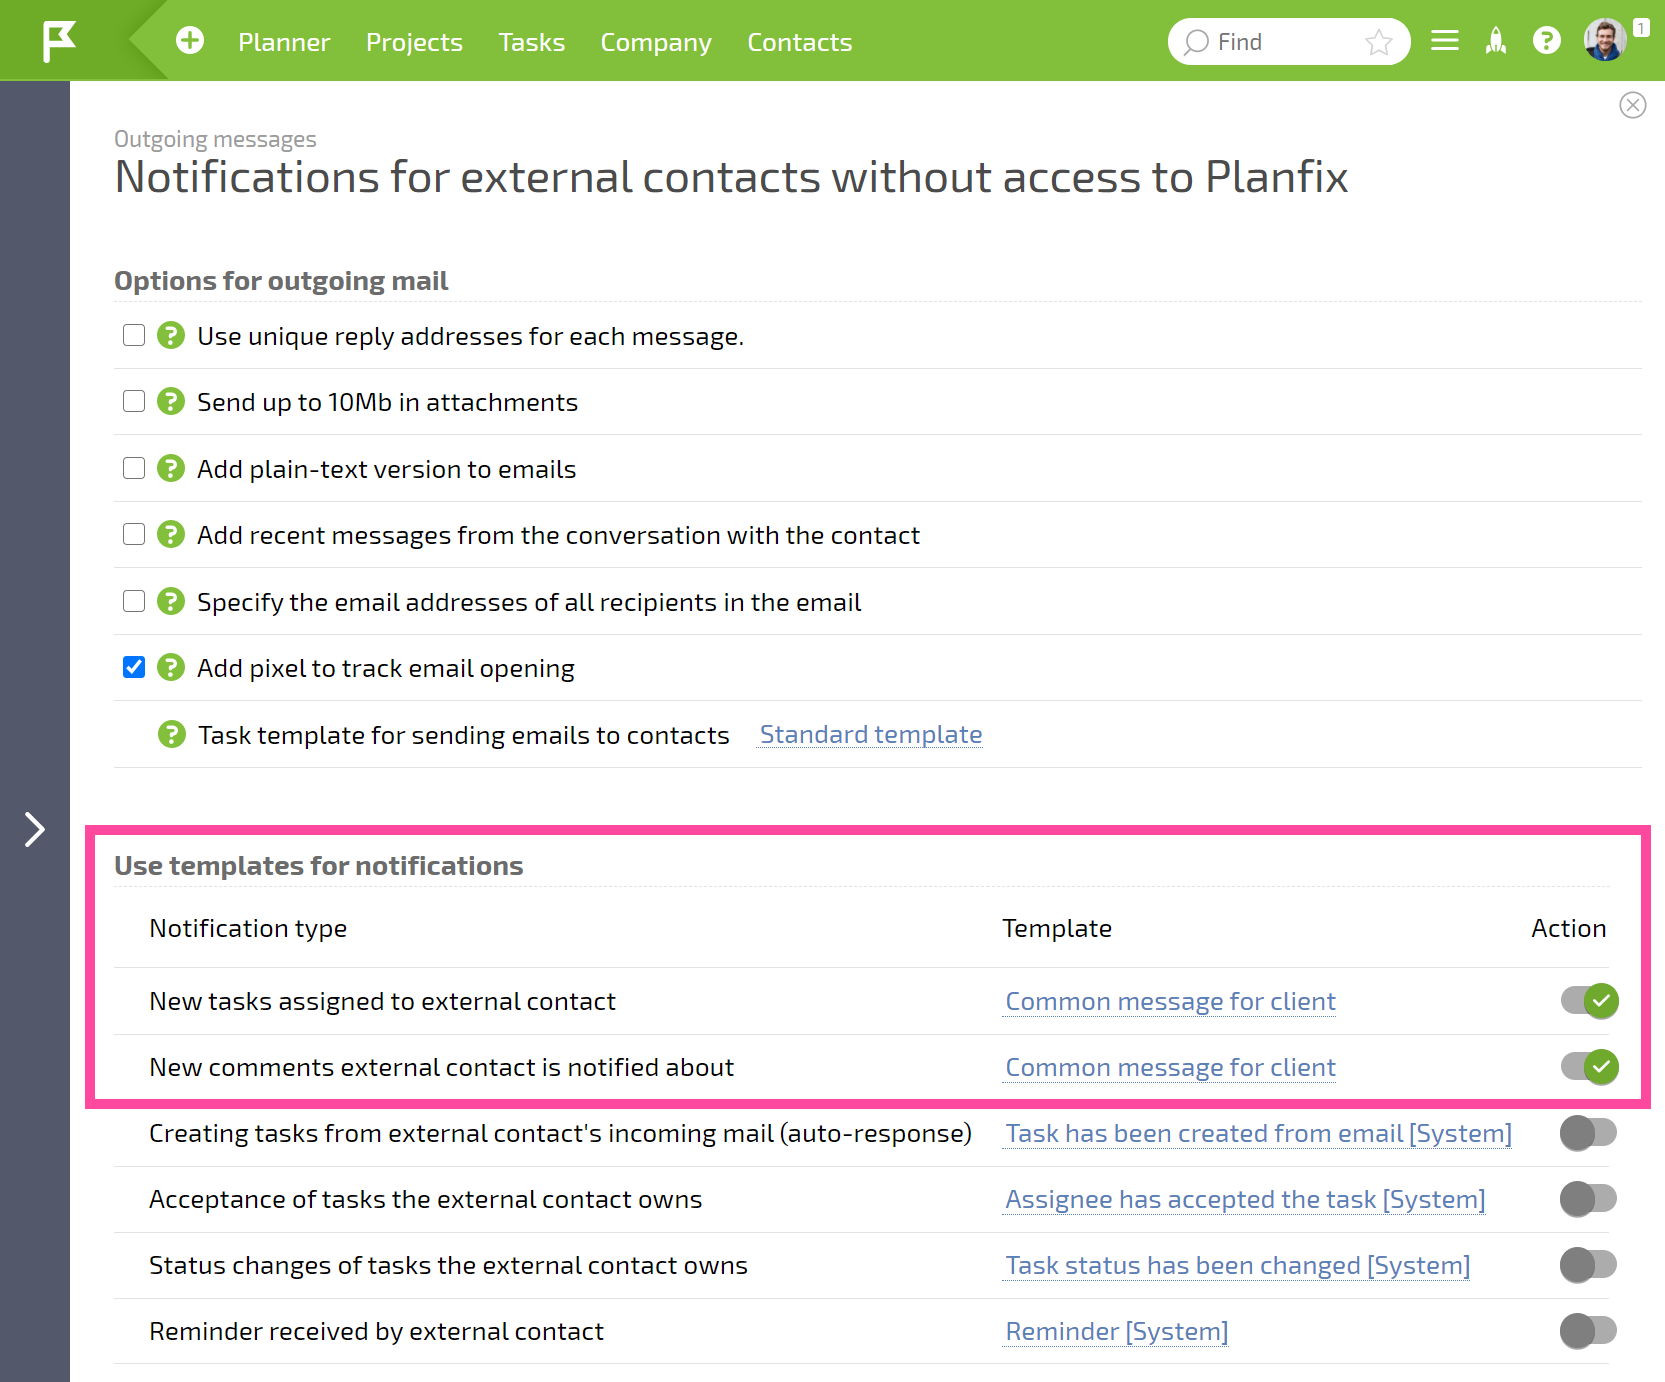Expand the left sidebar with chevron
Viewport: 1665px width, 1382px height.
point(35,829)
